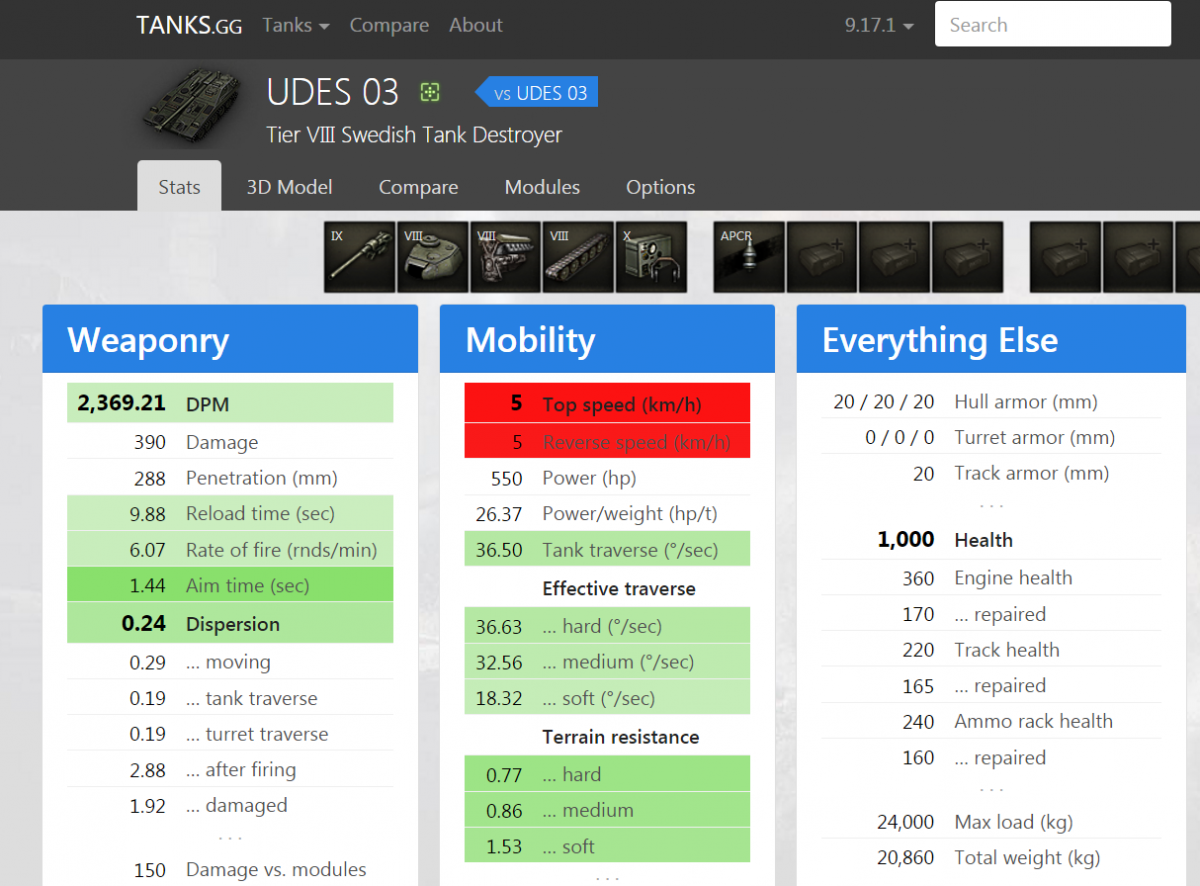
Task: Click the tier X radio module icon
Action: pos(651,257)
